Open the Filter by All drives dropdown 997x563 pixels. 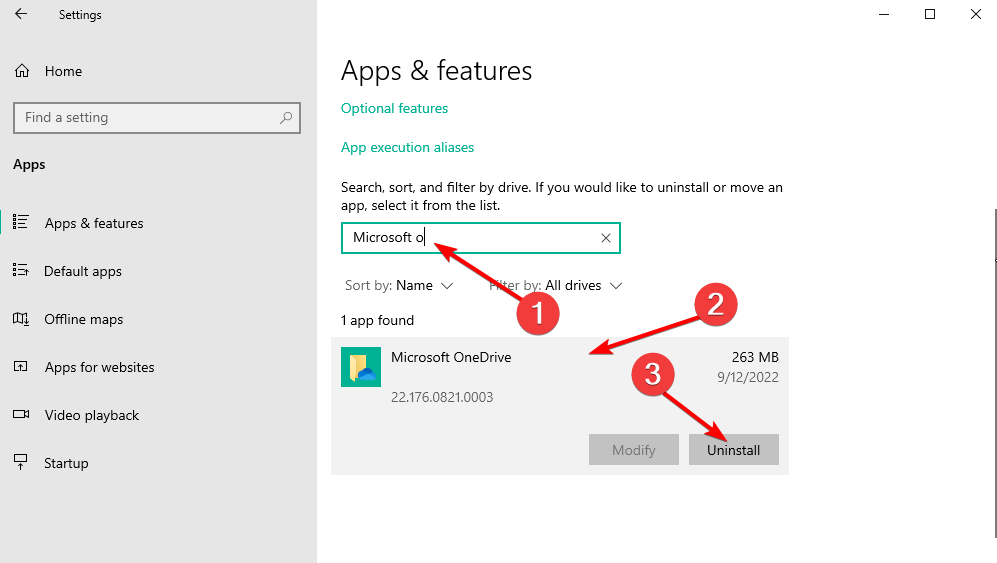tap(555, 286)
